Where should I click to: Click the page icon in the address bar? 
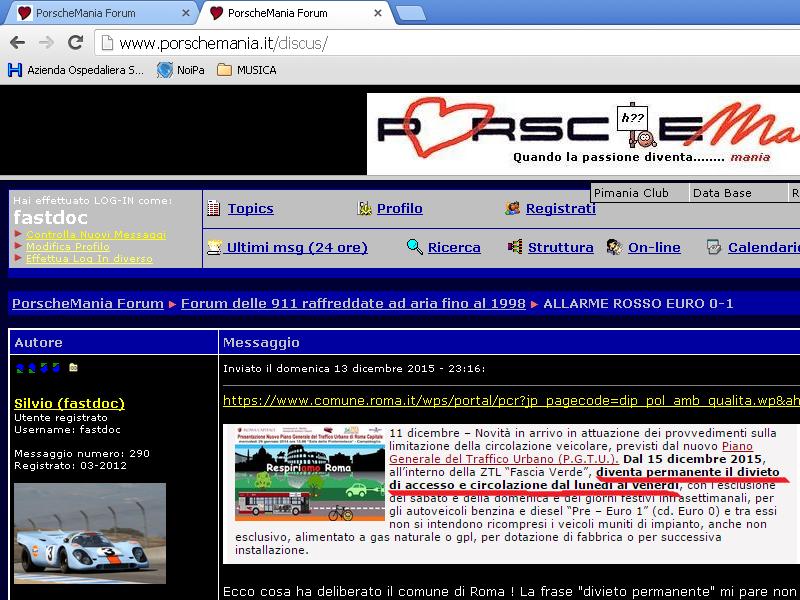107,43
